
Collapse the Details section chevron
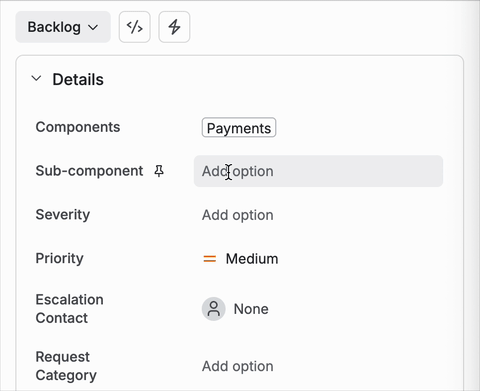pyautogui.click(x=36, y=79)
